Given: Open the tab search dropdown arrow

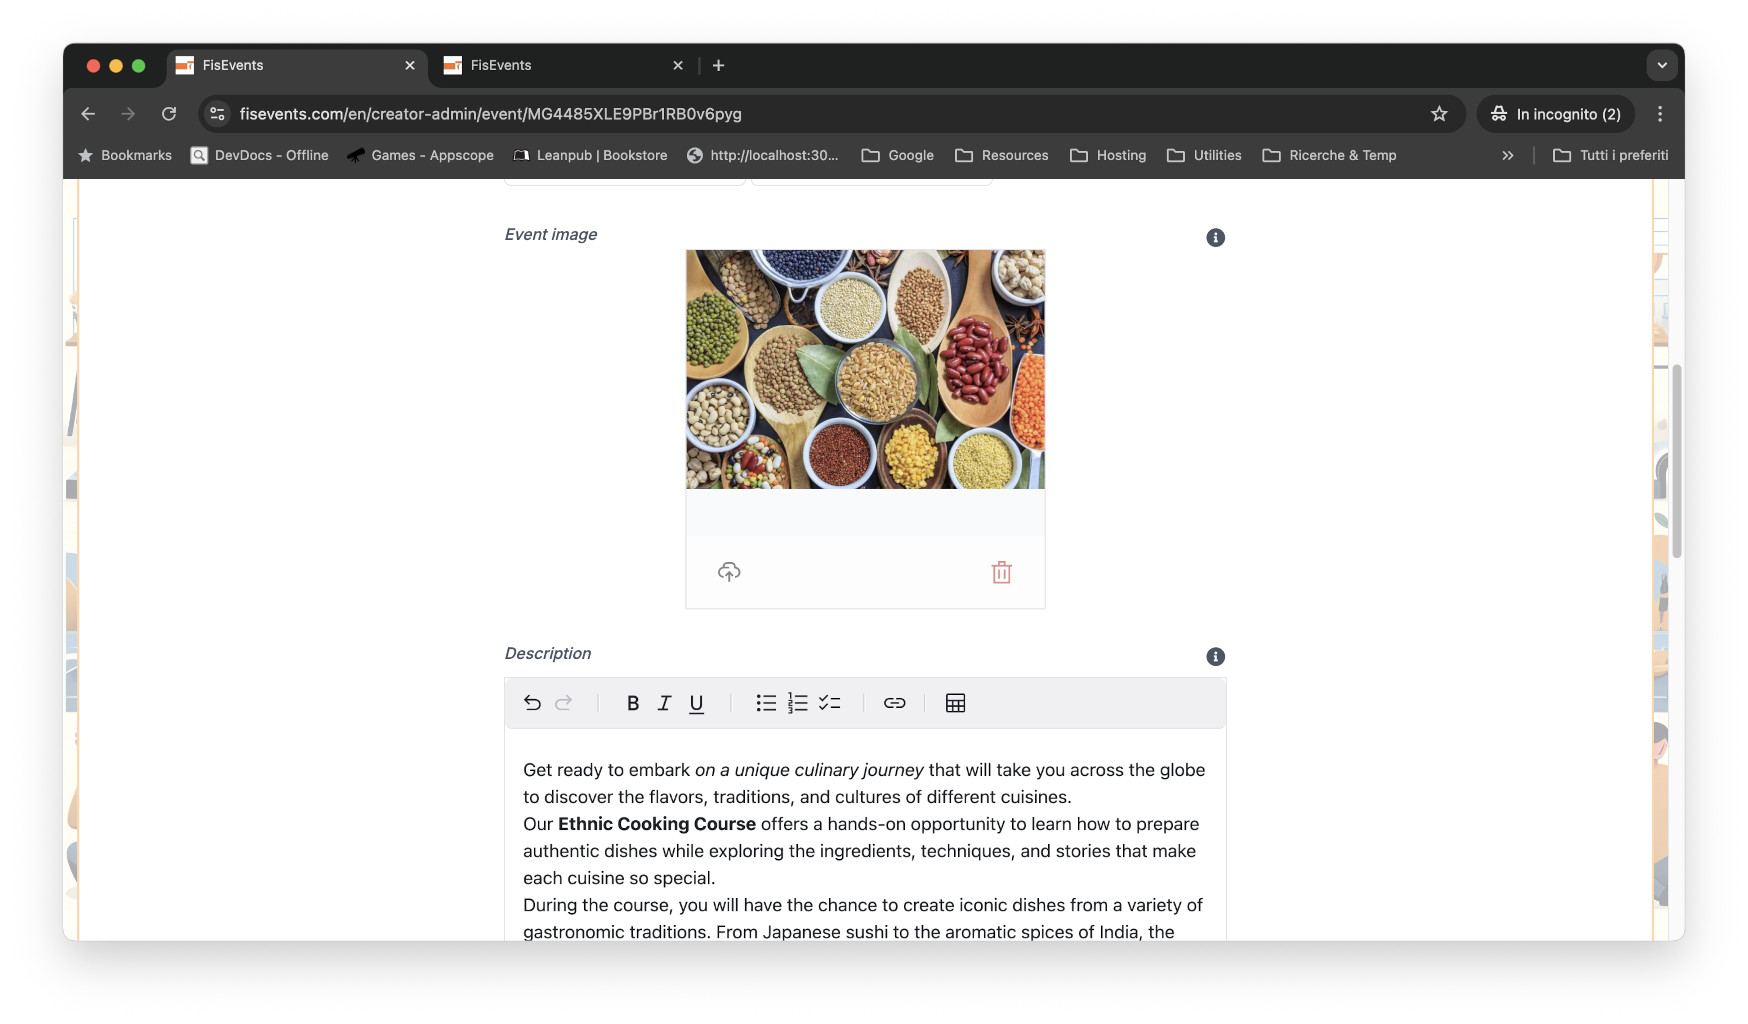Looking at the screenshot, I should point(1662,65).
